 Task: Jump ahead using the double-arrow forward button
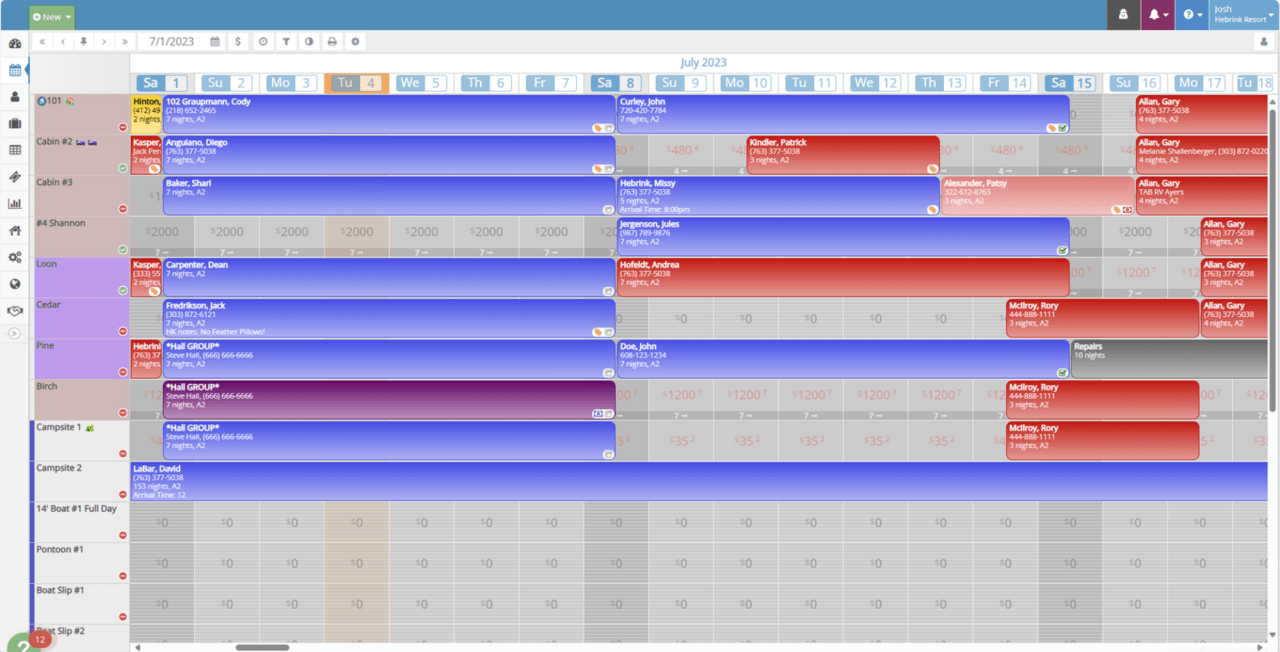point(125,41)
